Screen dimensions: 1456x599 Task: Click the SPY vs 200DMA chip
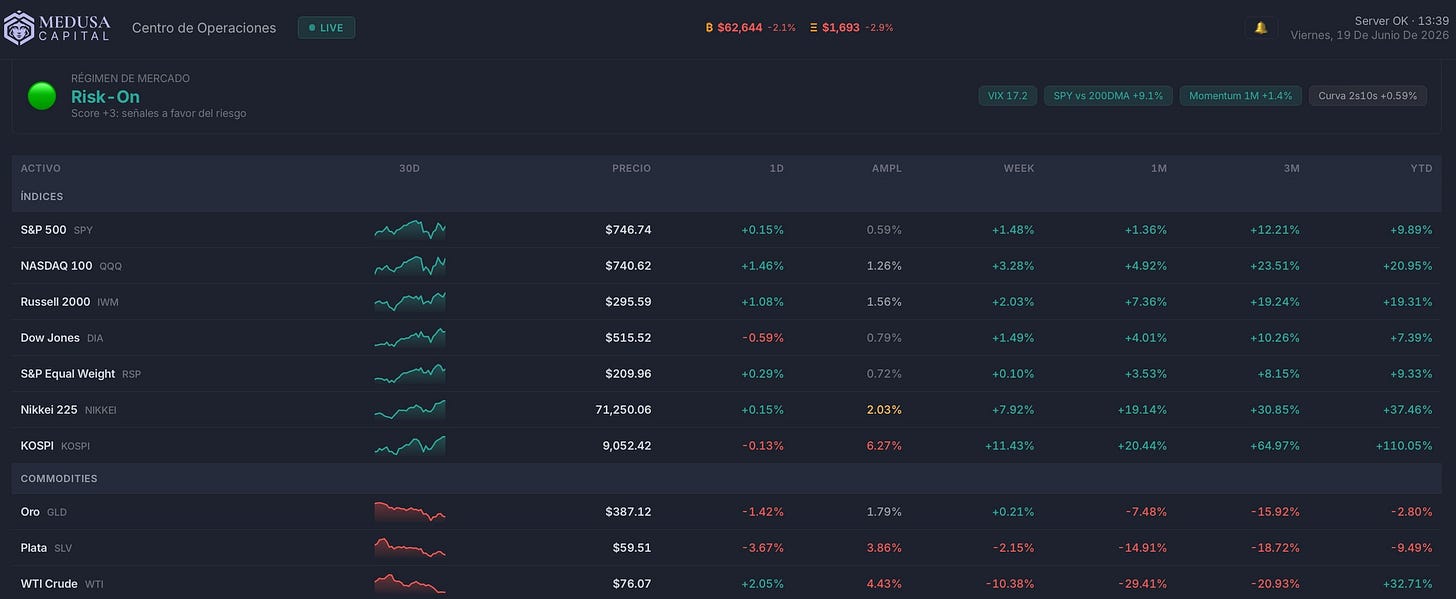(x=1108, y=96)
